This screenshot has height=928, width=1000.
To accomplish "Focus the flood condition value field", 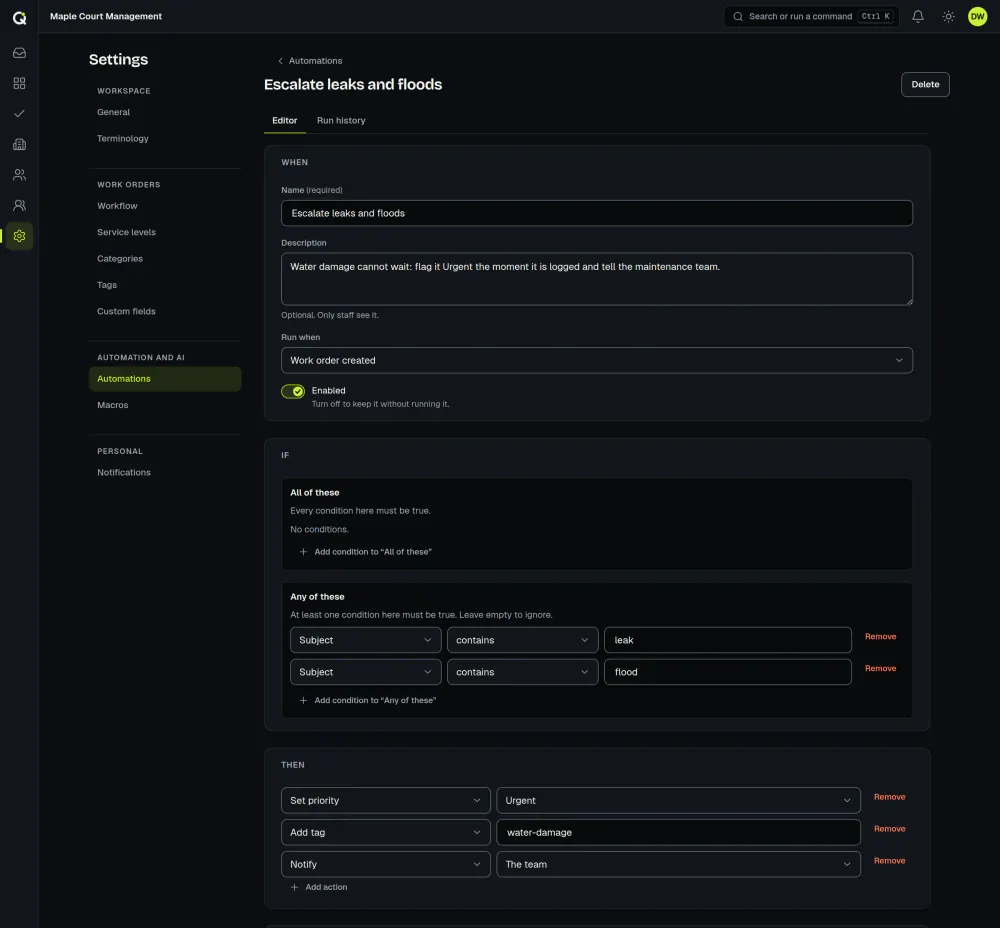I will click(x=728, y=672).
